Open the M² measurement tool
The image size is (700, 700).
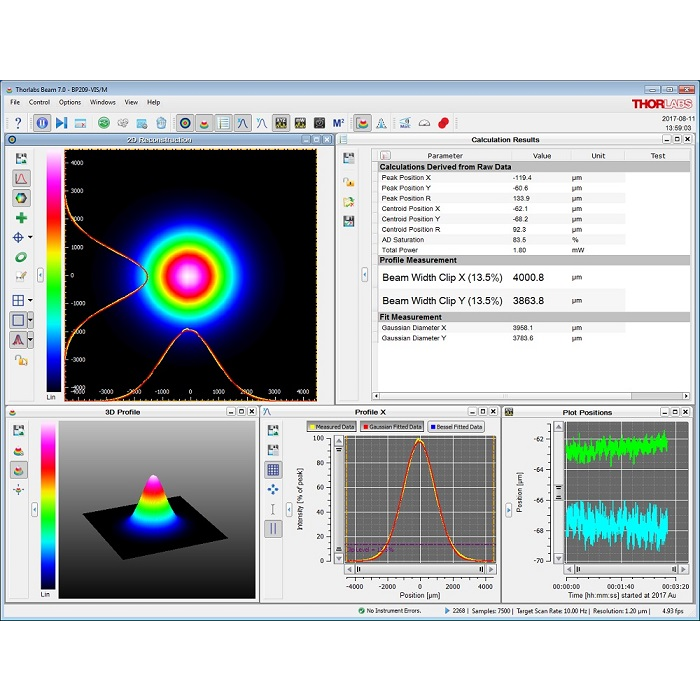tap(339, 123)
